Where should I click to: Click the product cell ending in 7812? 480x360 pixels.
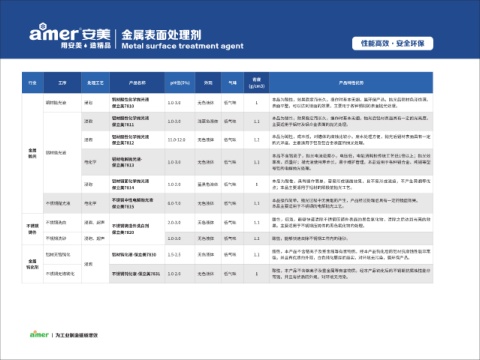137,140
